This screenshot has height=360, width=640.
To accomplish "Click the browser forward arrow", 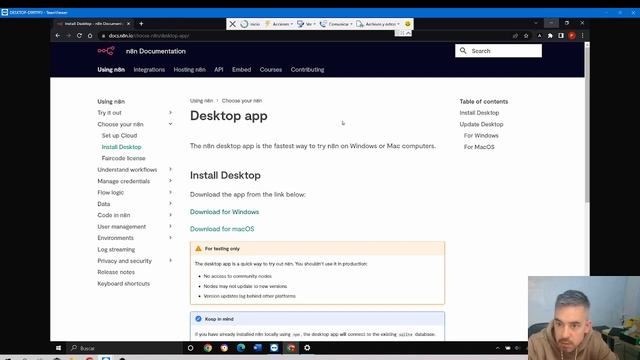I will point(68,36).
